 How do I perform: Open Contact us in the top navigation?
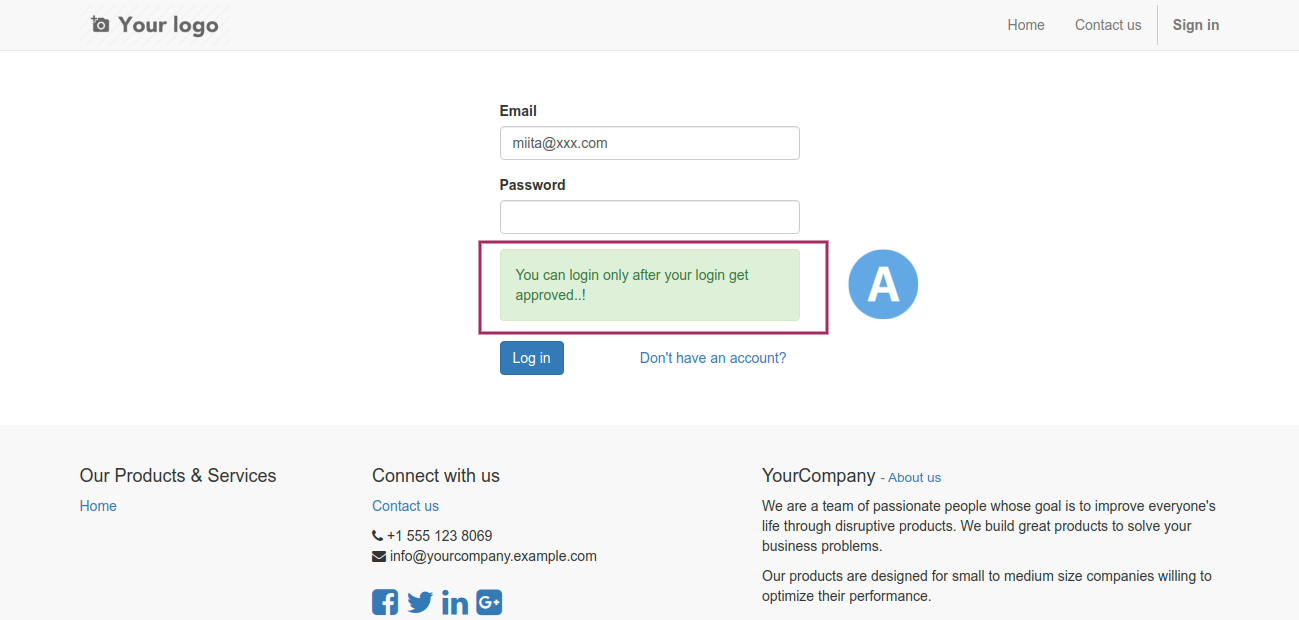tap(1108, 25)
